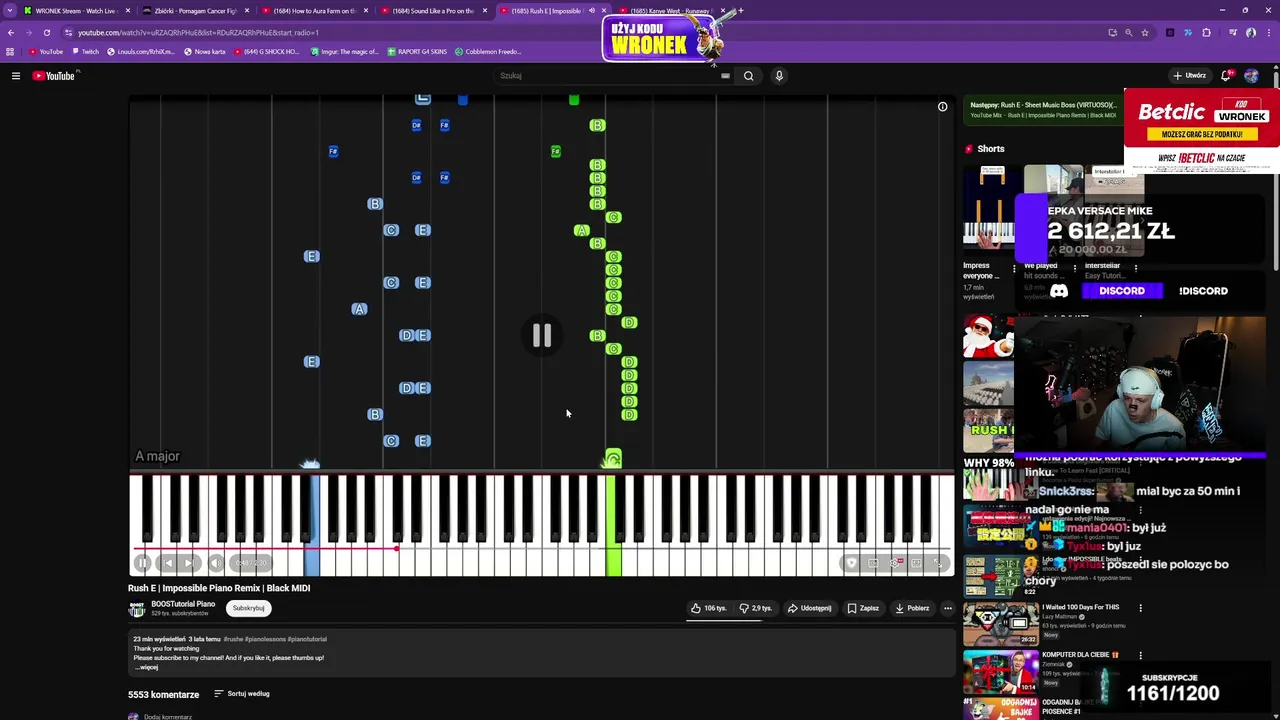This screenshot has height=720, width=1280.
Task: Open a new browser tab with plus button
Action: coord(741,11)
